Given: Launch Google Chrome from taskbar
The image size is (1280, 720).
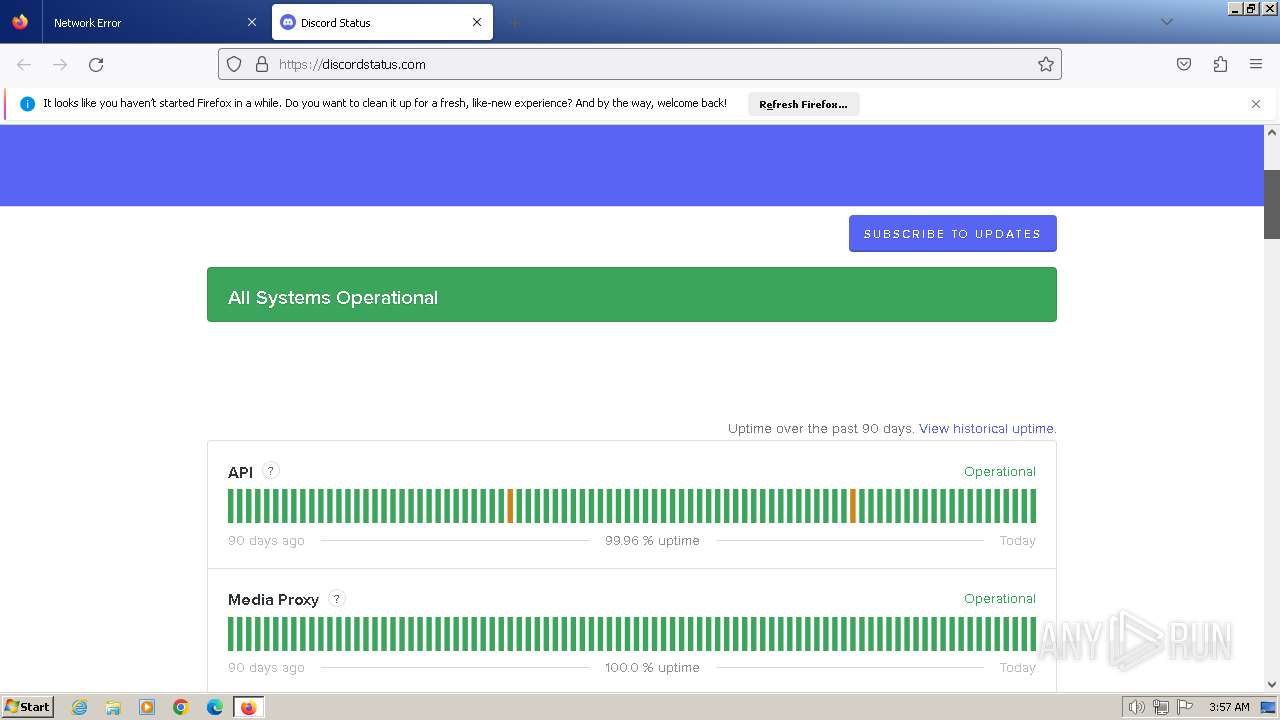Looking at the screenshot, I should pyautogui.click(x=181, y=707).
